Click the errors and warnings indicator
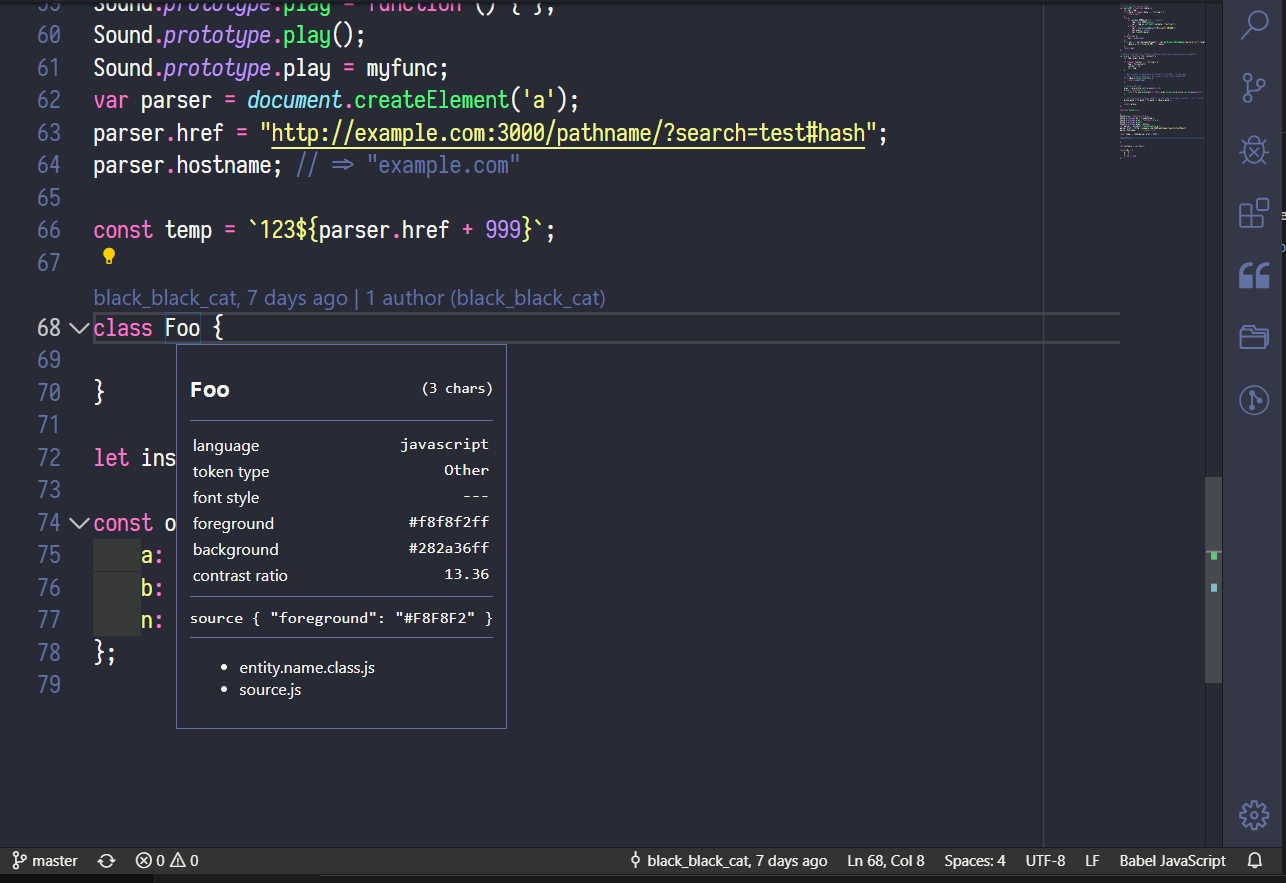This screenshot has width=1286, height=883. [x=166, y=860]
